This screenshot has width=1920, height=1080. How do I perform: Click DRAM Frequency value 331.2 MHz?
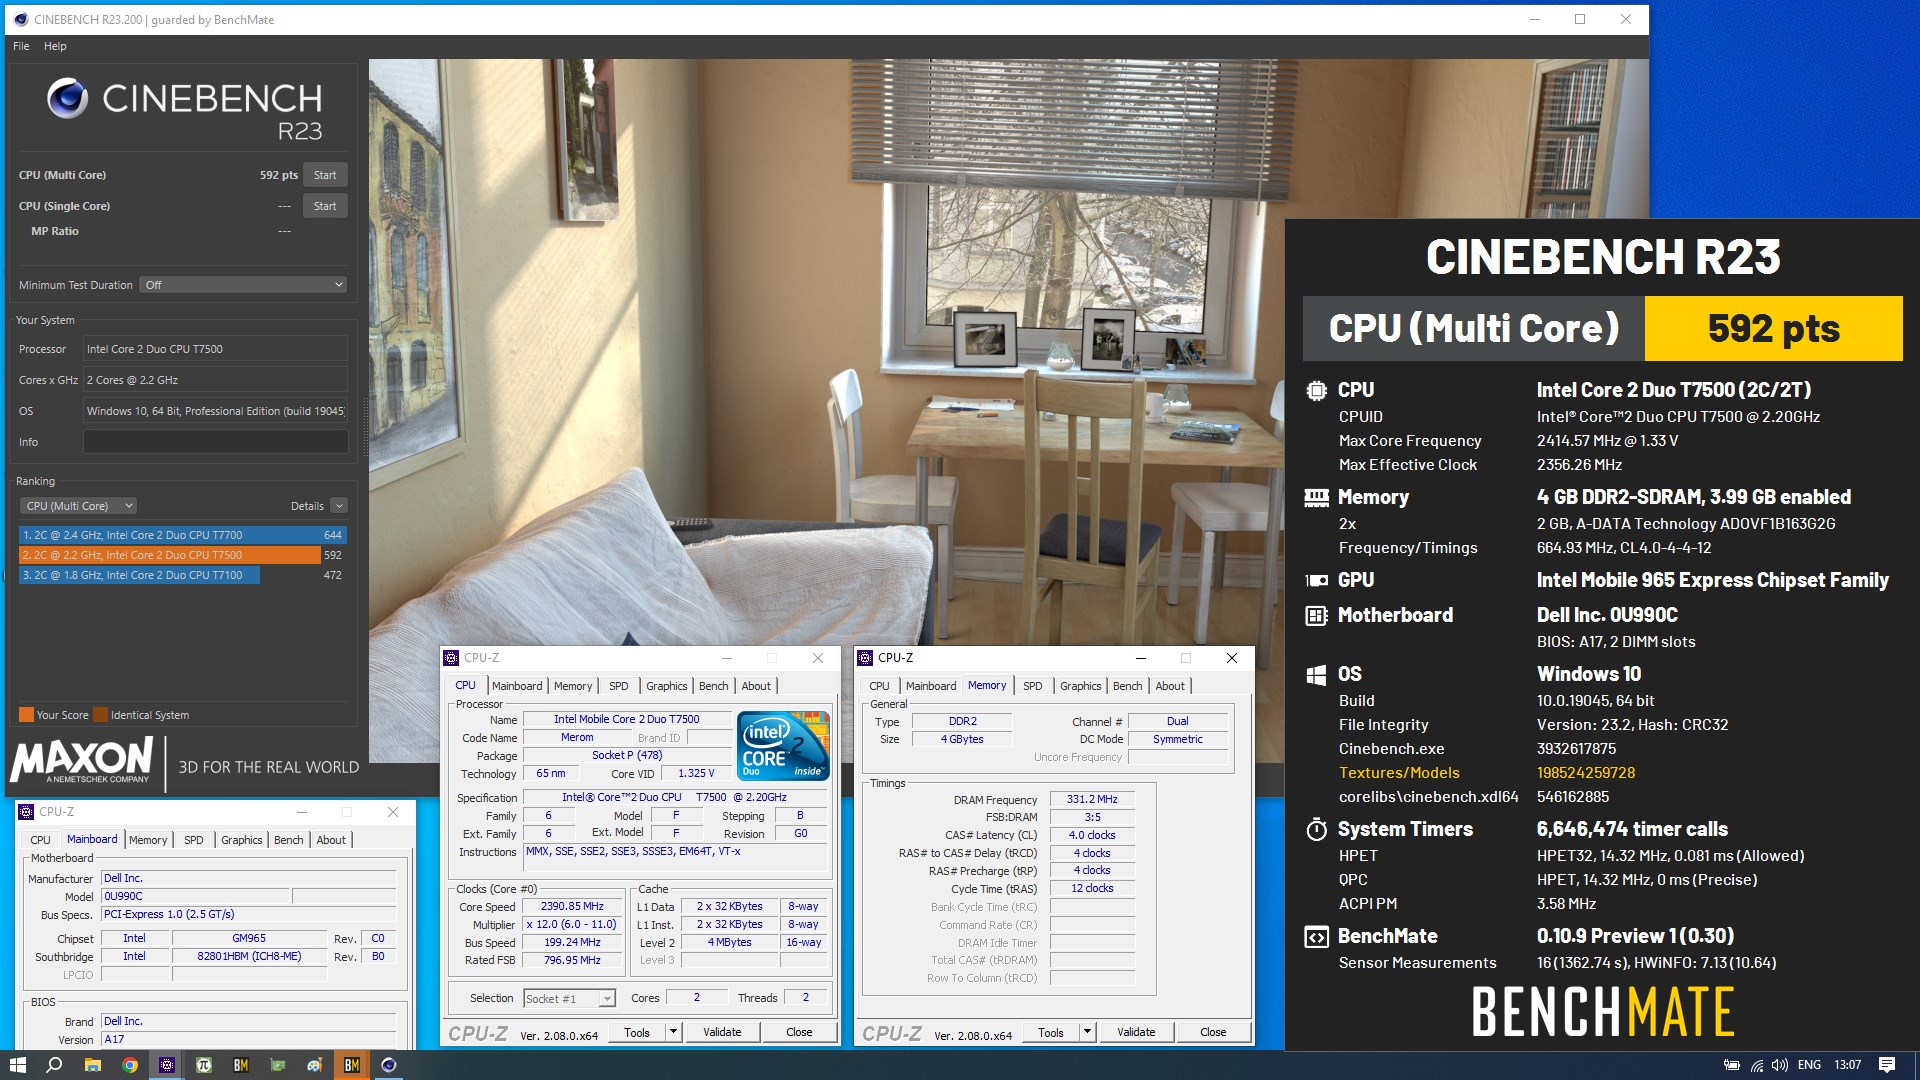(1092, 800)
